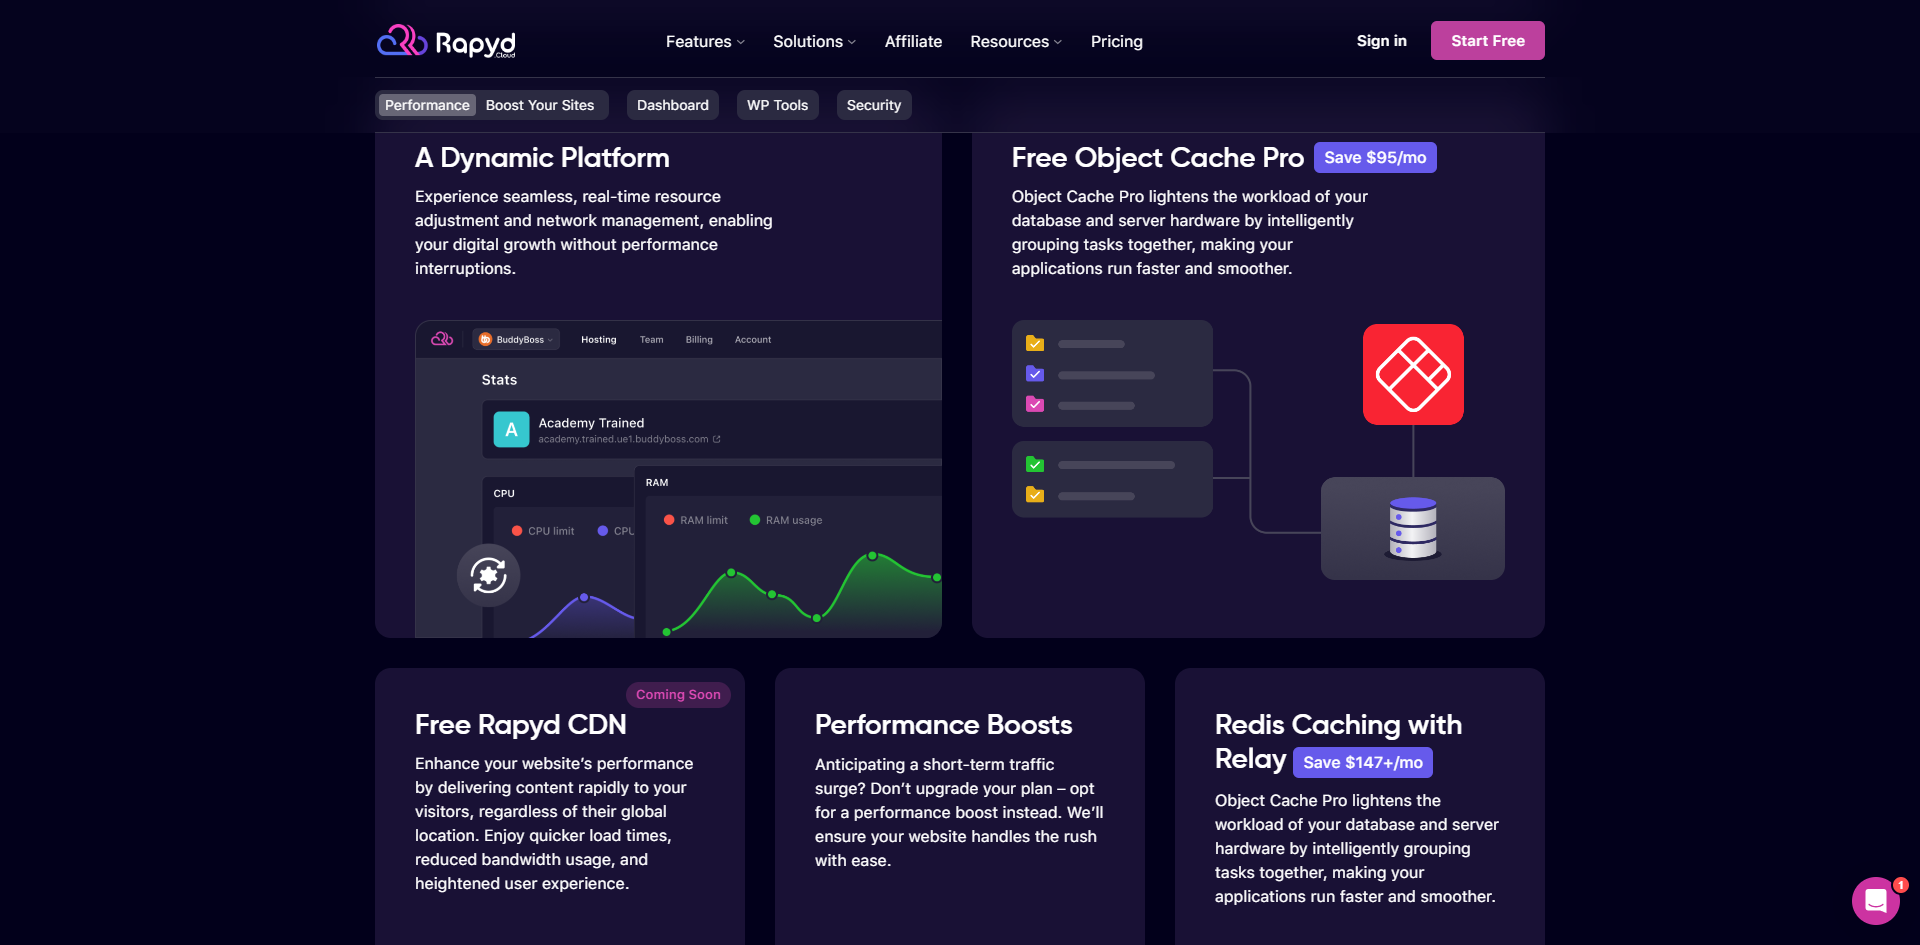This screenshot has height=945, width=1920.
Task: Click the circular gear refresh icon
Action: [x=489, y=575]
